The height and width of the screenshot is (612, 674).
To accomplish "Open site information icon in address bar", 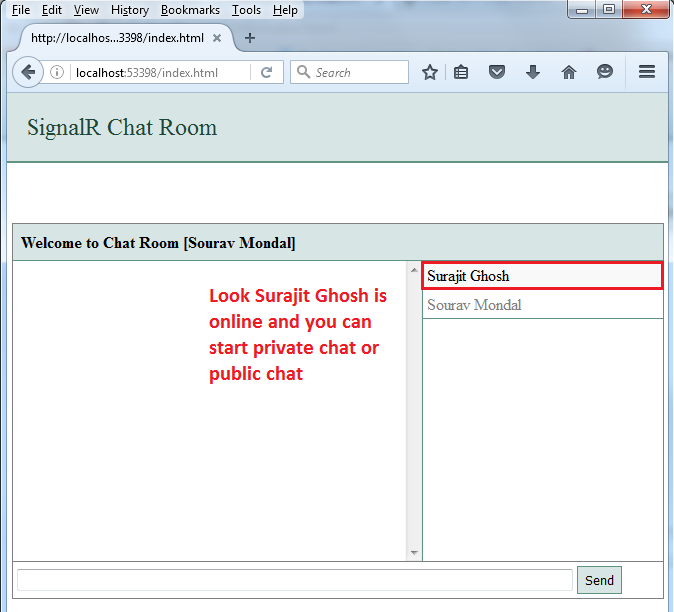I will point(57,72).
